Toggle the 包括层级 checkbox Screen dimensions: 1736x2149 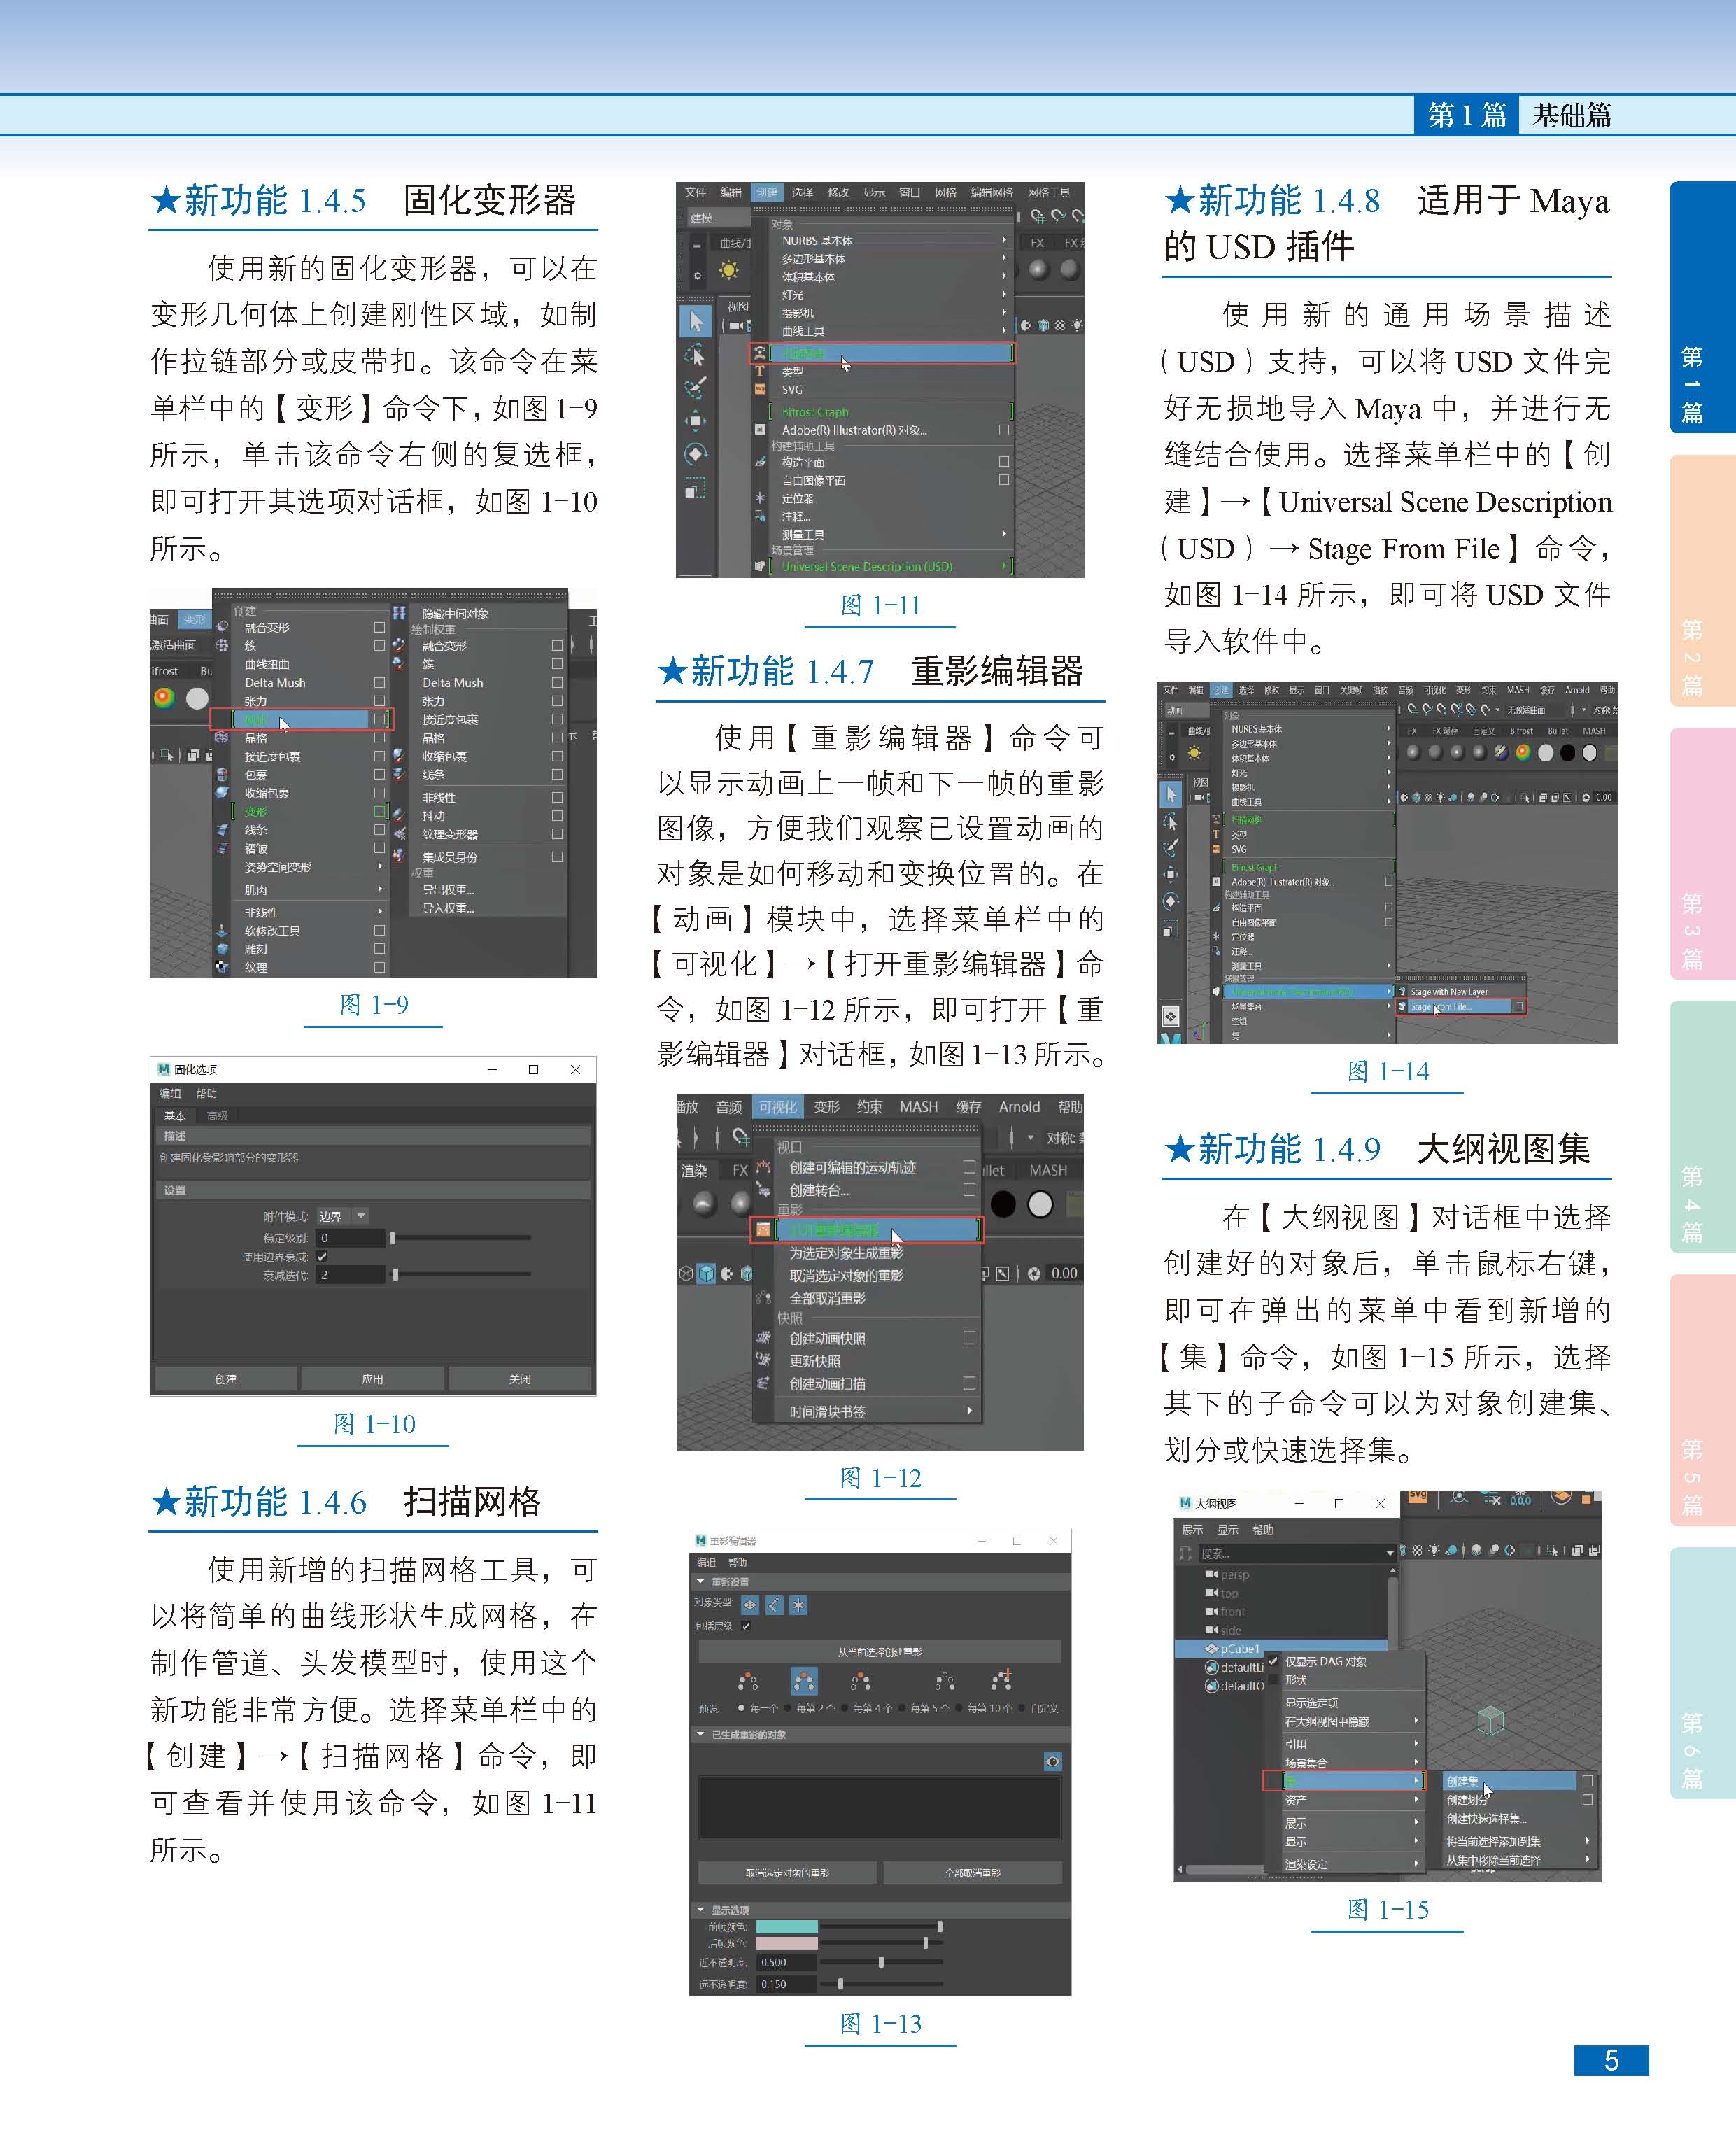[x=746, y=1626]
